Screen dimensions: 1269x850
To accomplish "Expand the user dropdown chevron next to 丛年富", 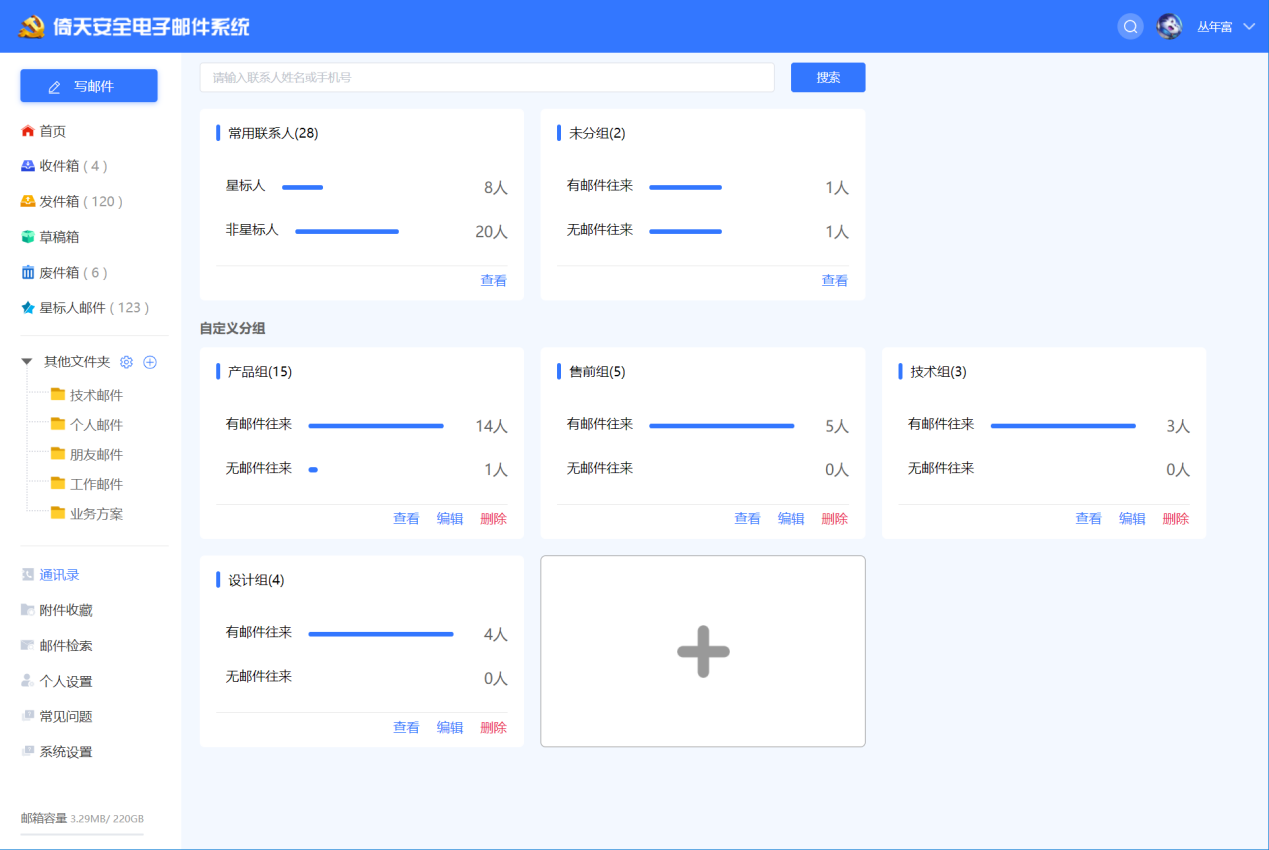I will point(1248,27).
